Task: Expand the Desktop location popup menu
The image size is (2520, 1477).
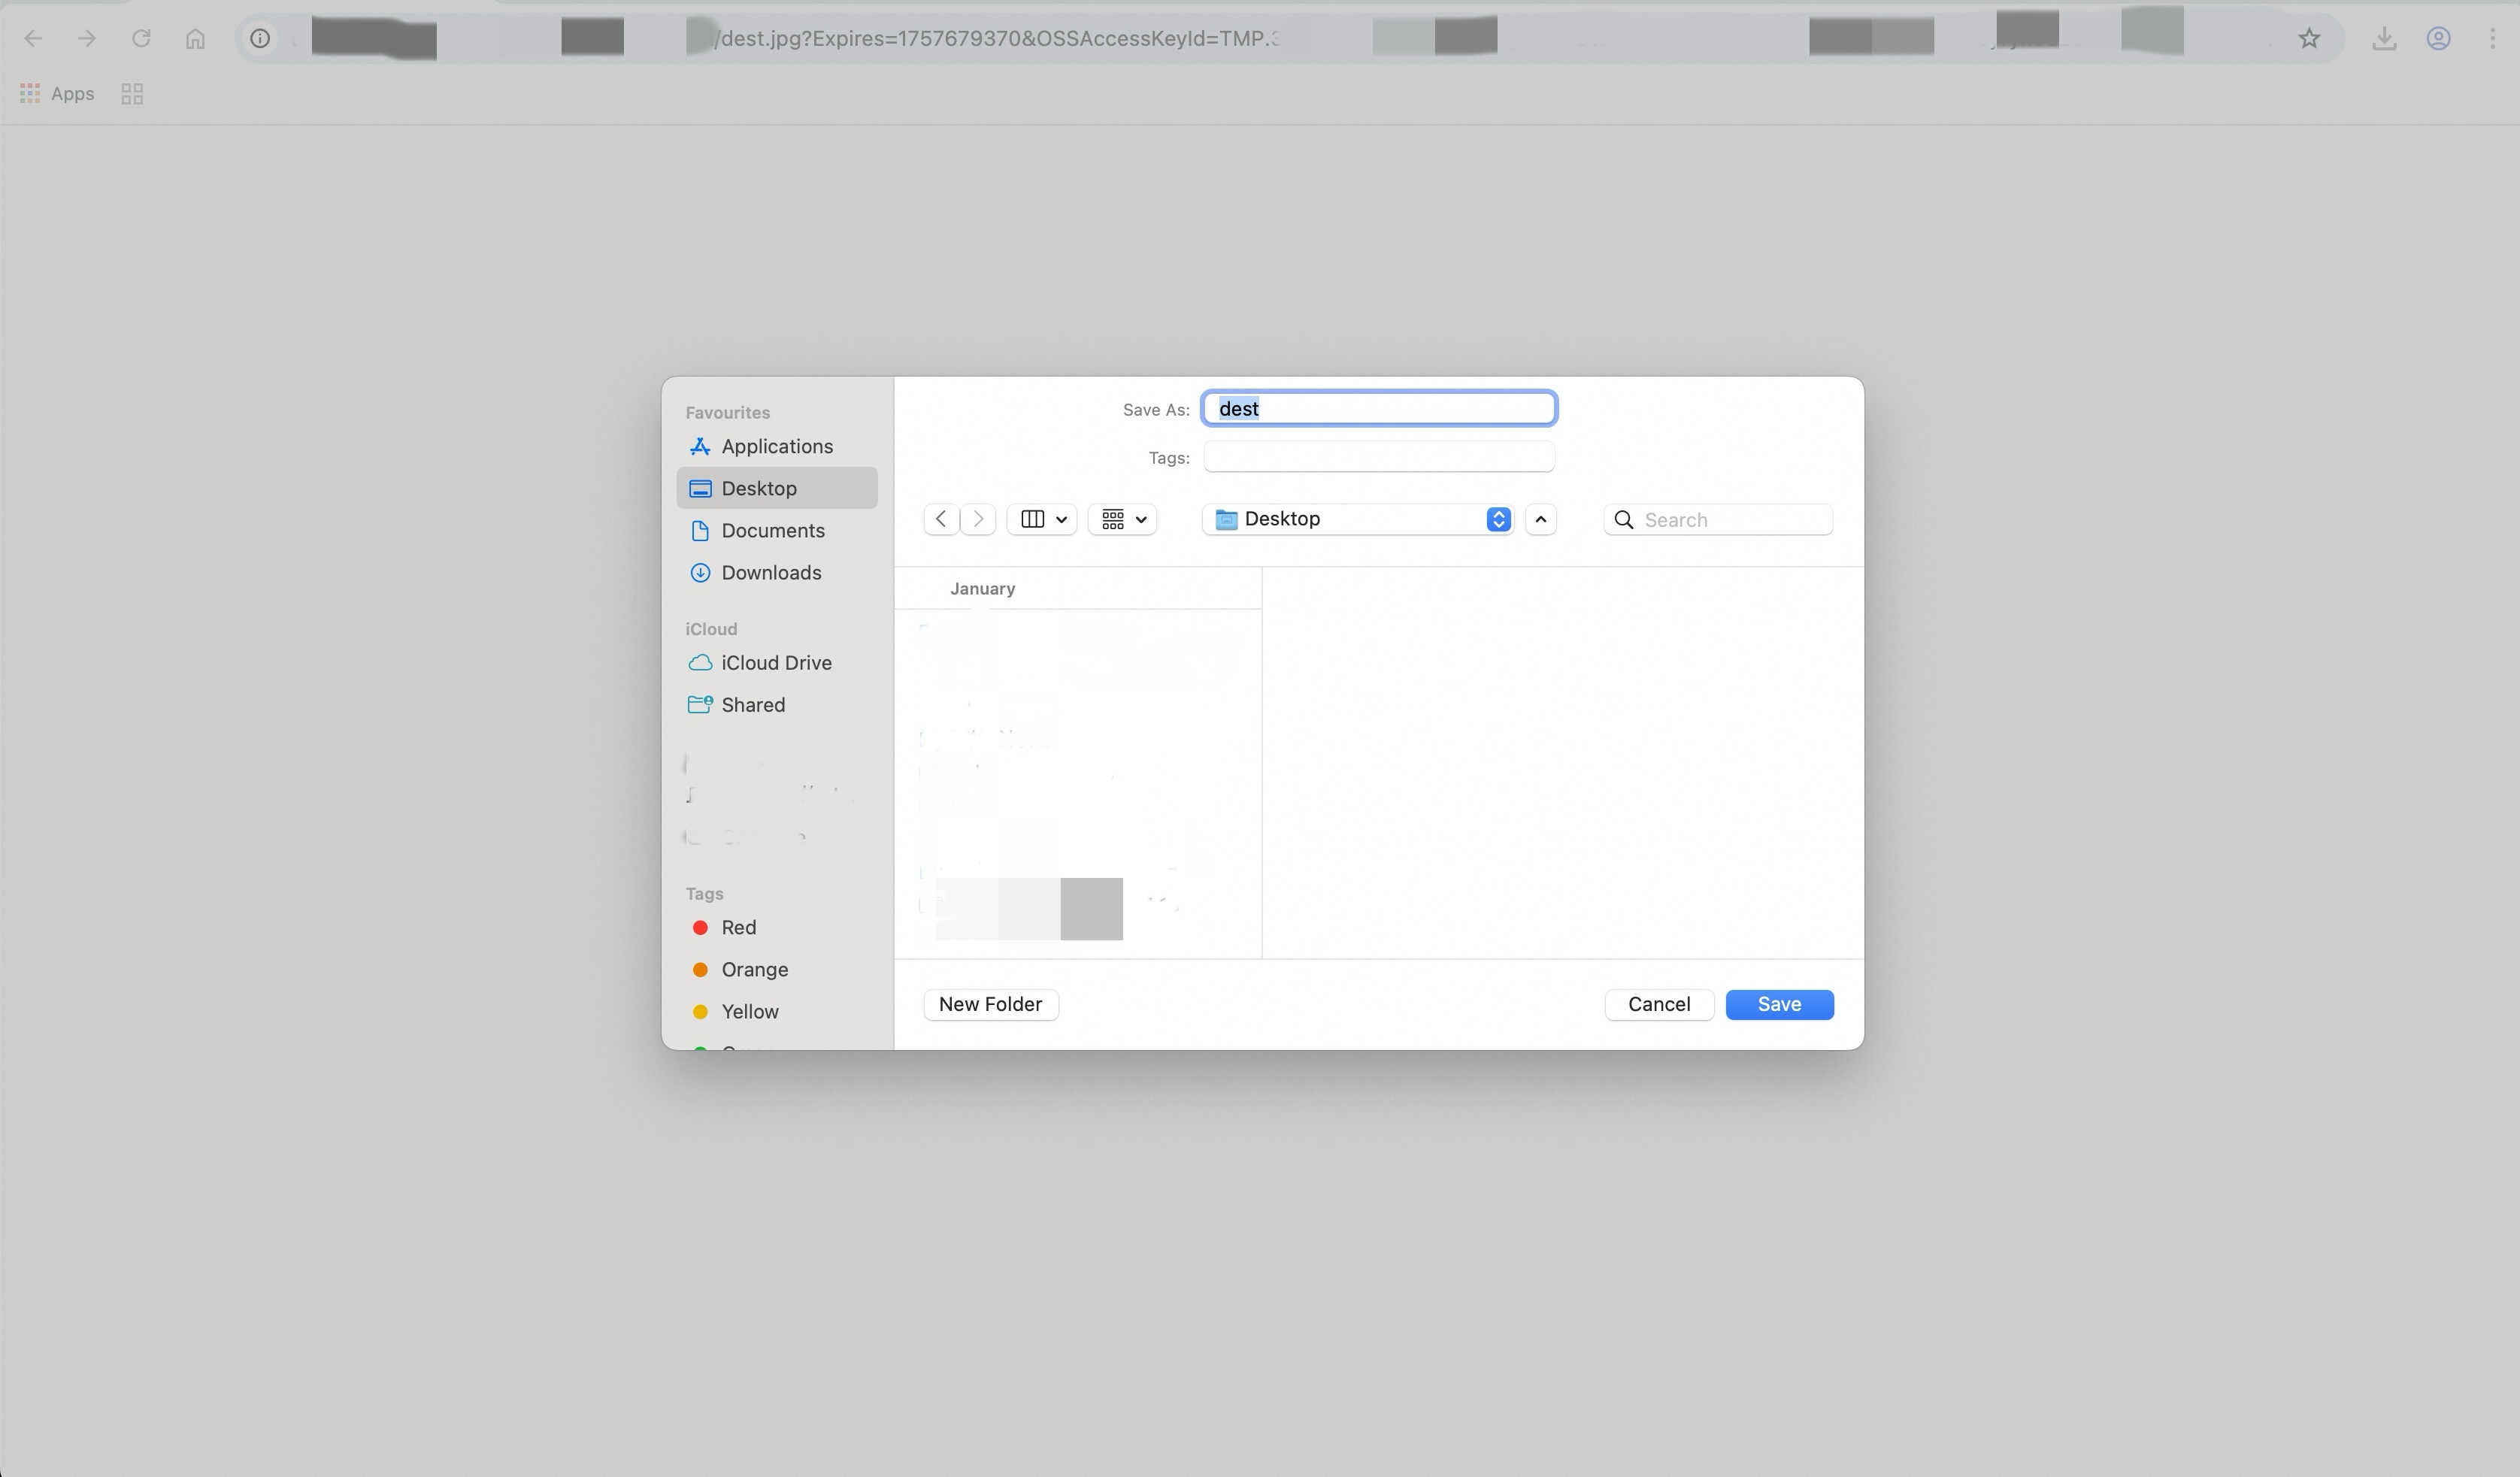Action: coord(1358,519)
